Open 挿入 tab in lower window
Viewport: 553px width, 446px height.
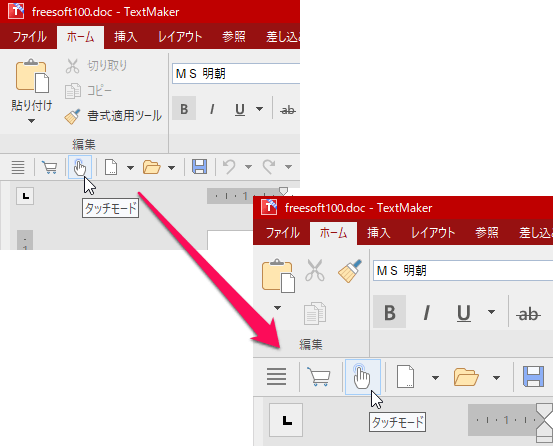(379, 233)
